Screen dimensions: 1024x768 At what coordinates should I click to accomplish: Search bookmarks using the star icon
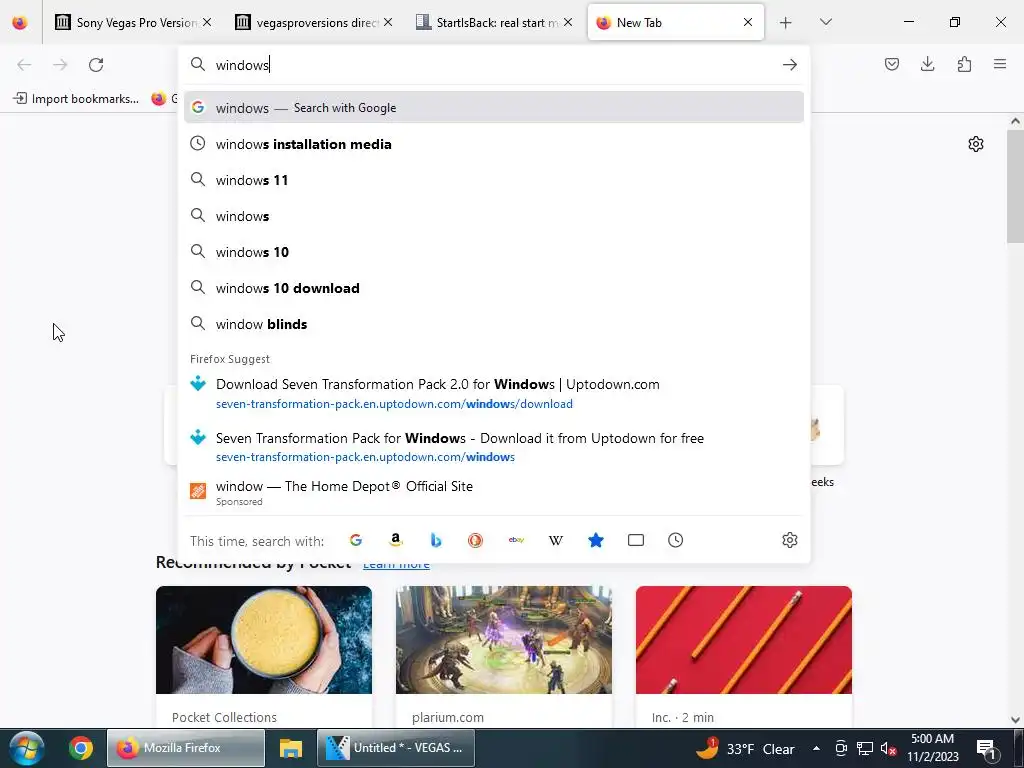tap(596, 540)
